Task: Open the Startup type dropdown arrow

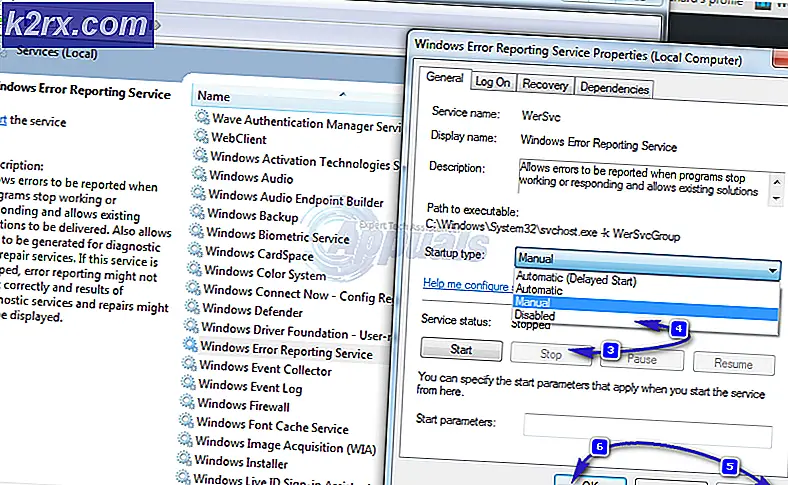Action: (772, 271)
